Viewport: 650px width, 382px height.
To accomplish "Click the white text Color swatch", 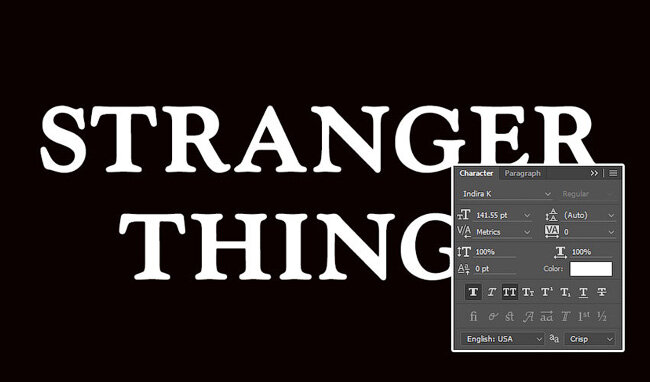I will coord(591,269).
